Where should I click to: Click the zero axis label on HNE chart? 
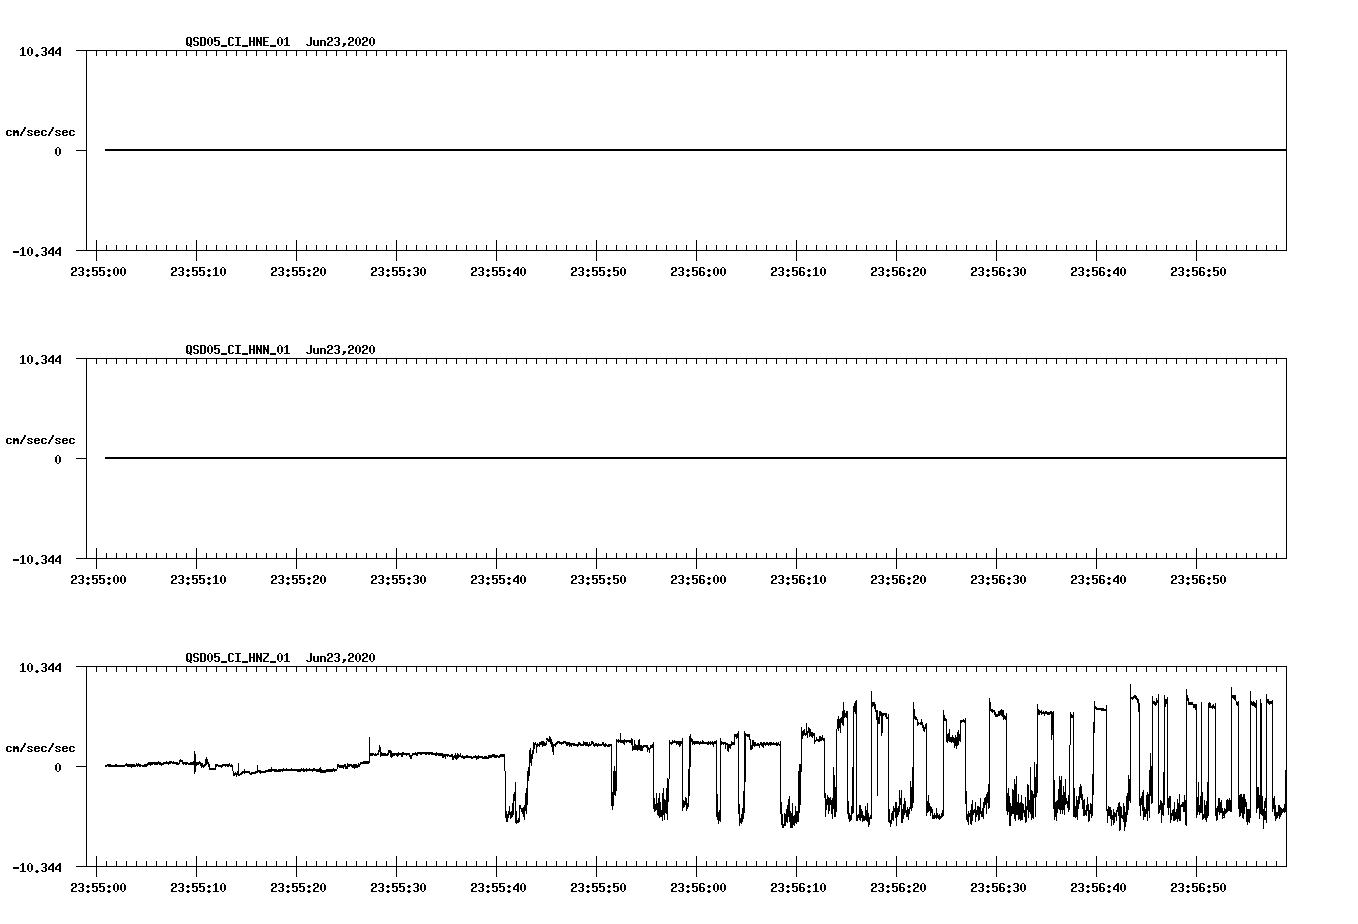58,151
